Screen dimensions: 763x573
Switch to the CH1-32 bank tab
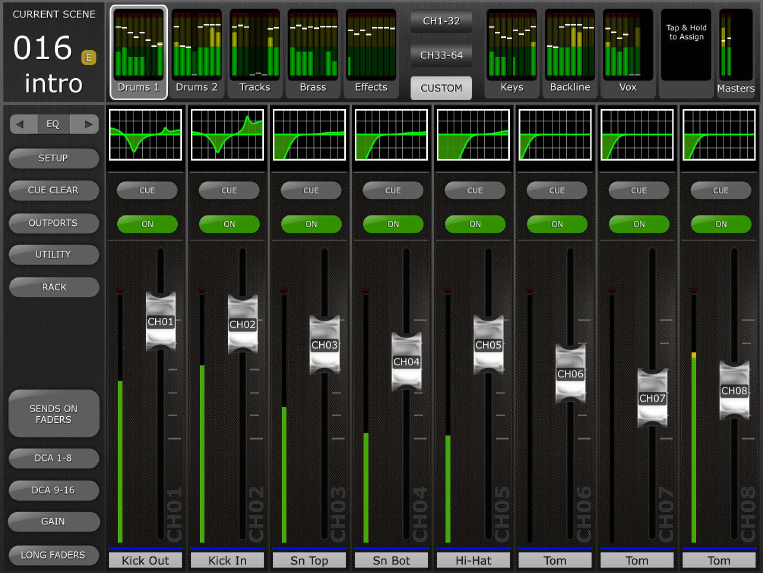tap(441, 21)
